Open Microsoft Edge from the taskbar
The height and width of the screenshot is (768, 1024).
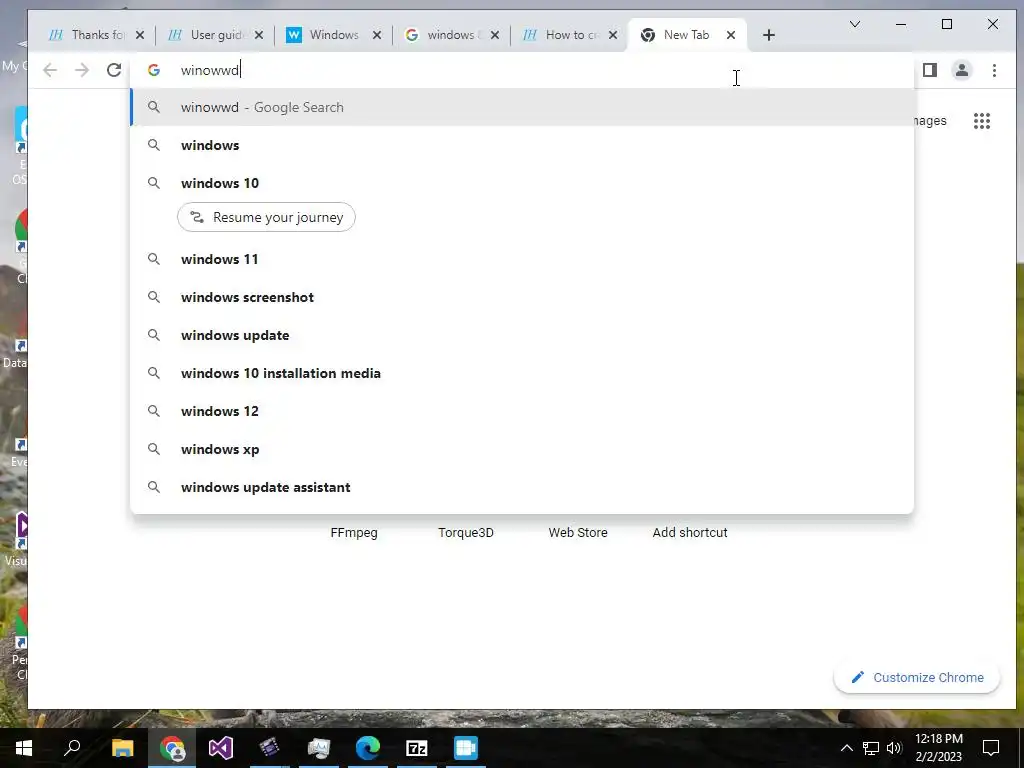click(368, 748)
